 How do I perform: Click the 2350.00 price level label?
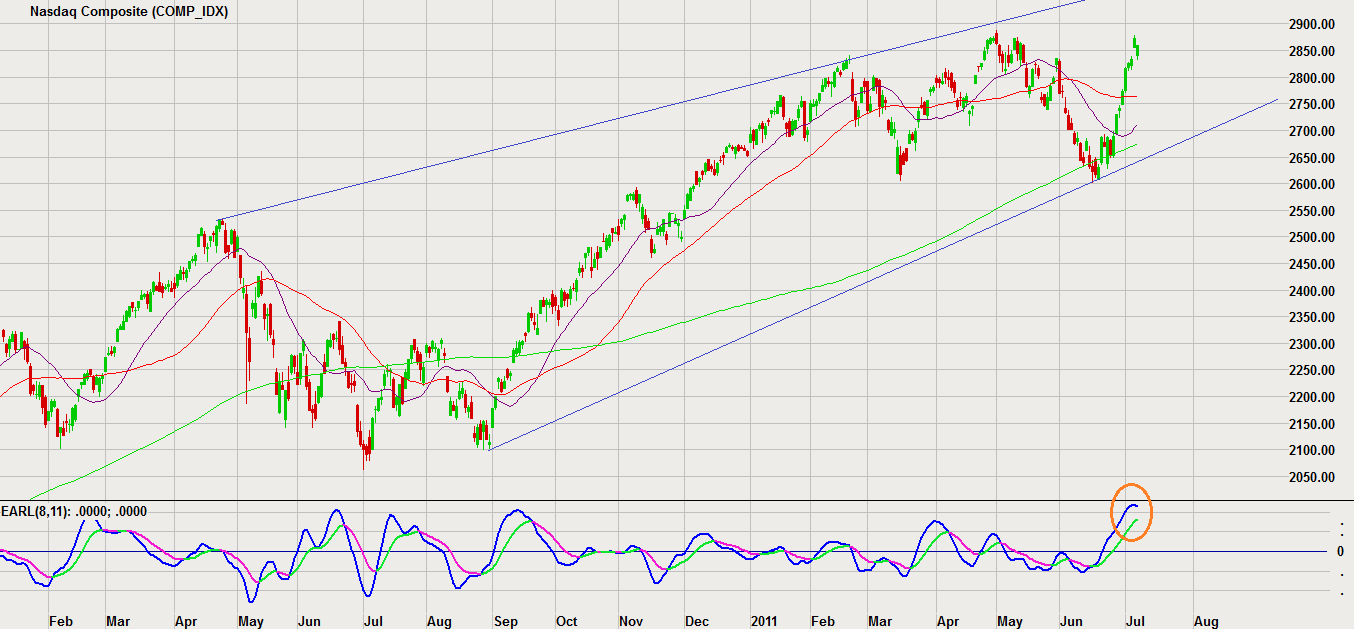click(x=1310, y=317)
